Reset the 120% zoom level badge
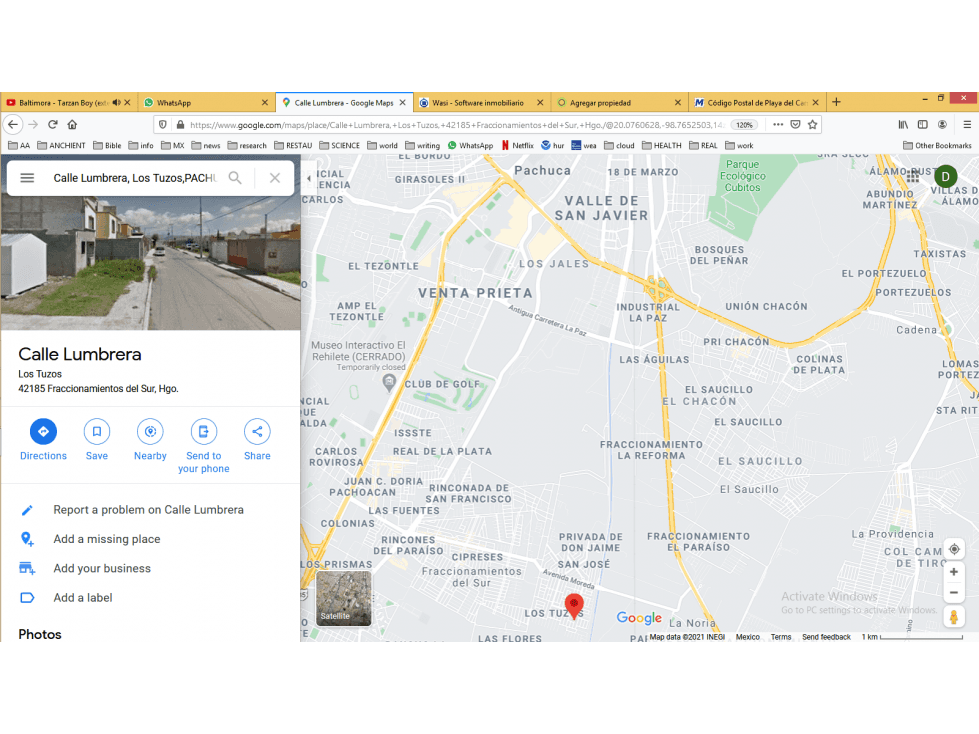The image size is (979, 734). tap(744, 125)
